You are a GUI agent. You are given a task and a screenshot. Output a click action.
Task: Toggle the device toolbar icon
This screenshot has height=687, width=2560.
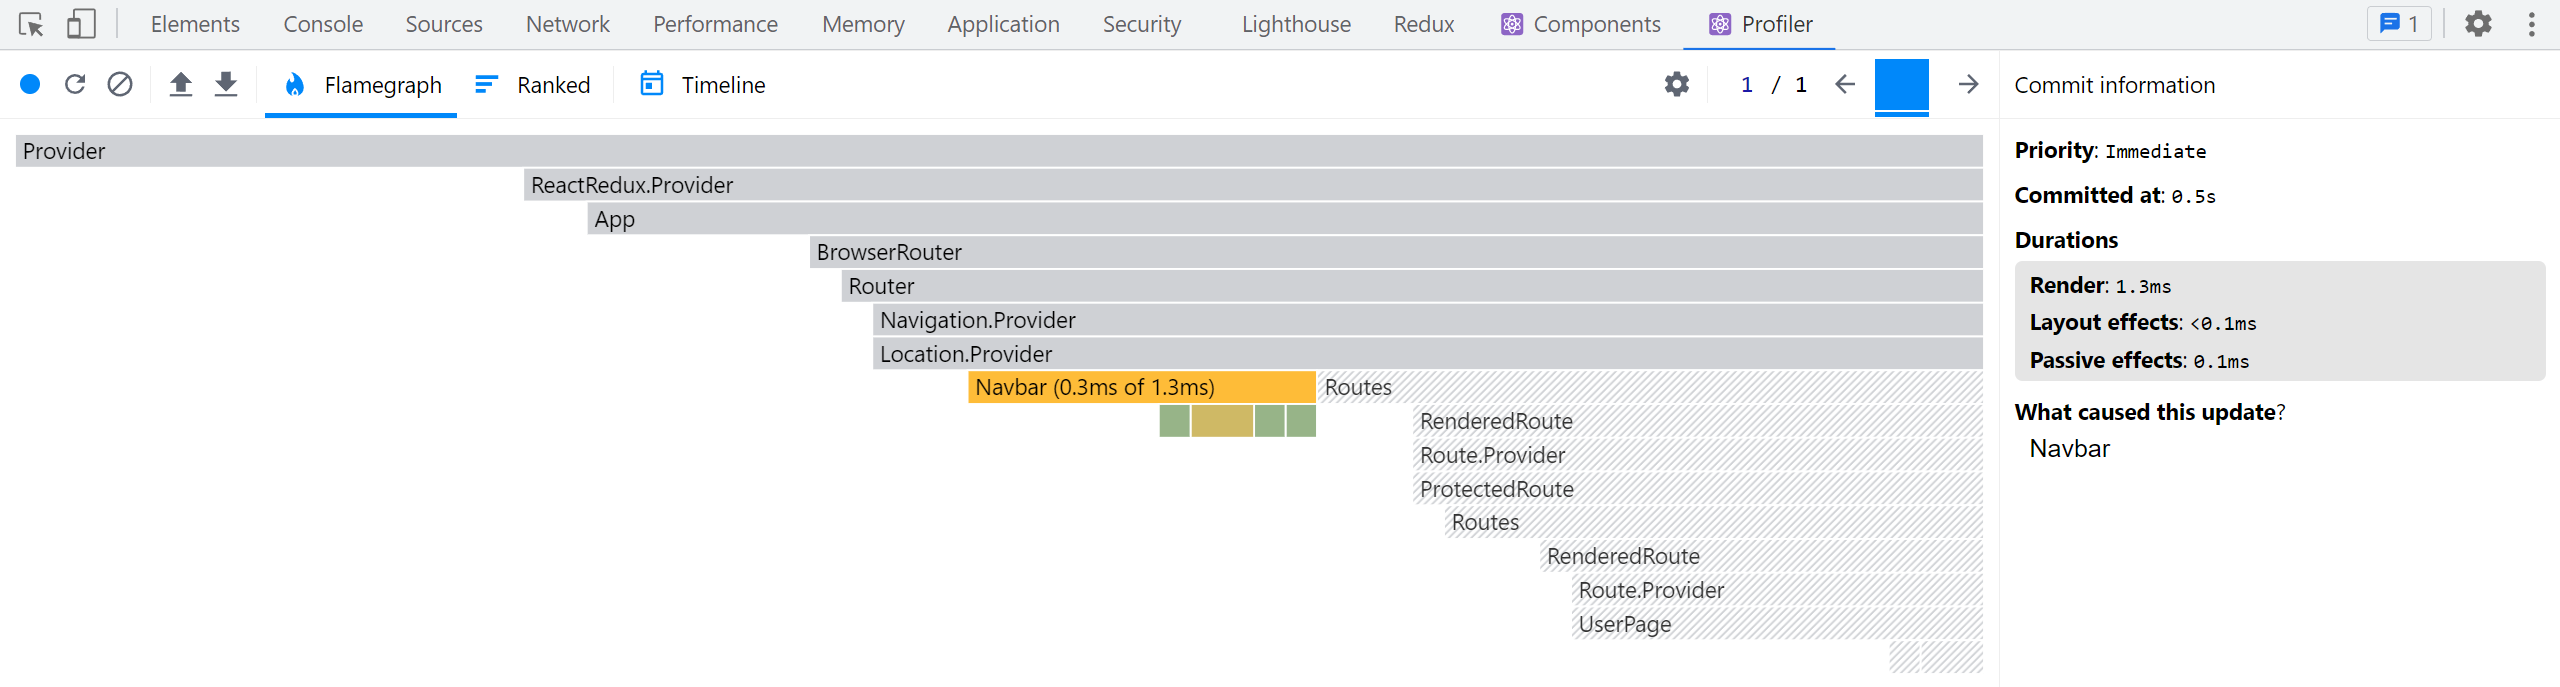(81, 24)
